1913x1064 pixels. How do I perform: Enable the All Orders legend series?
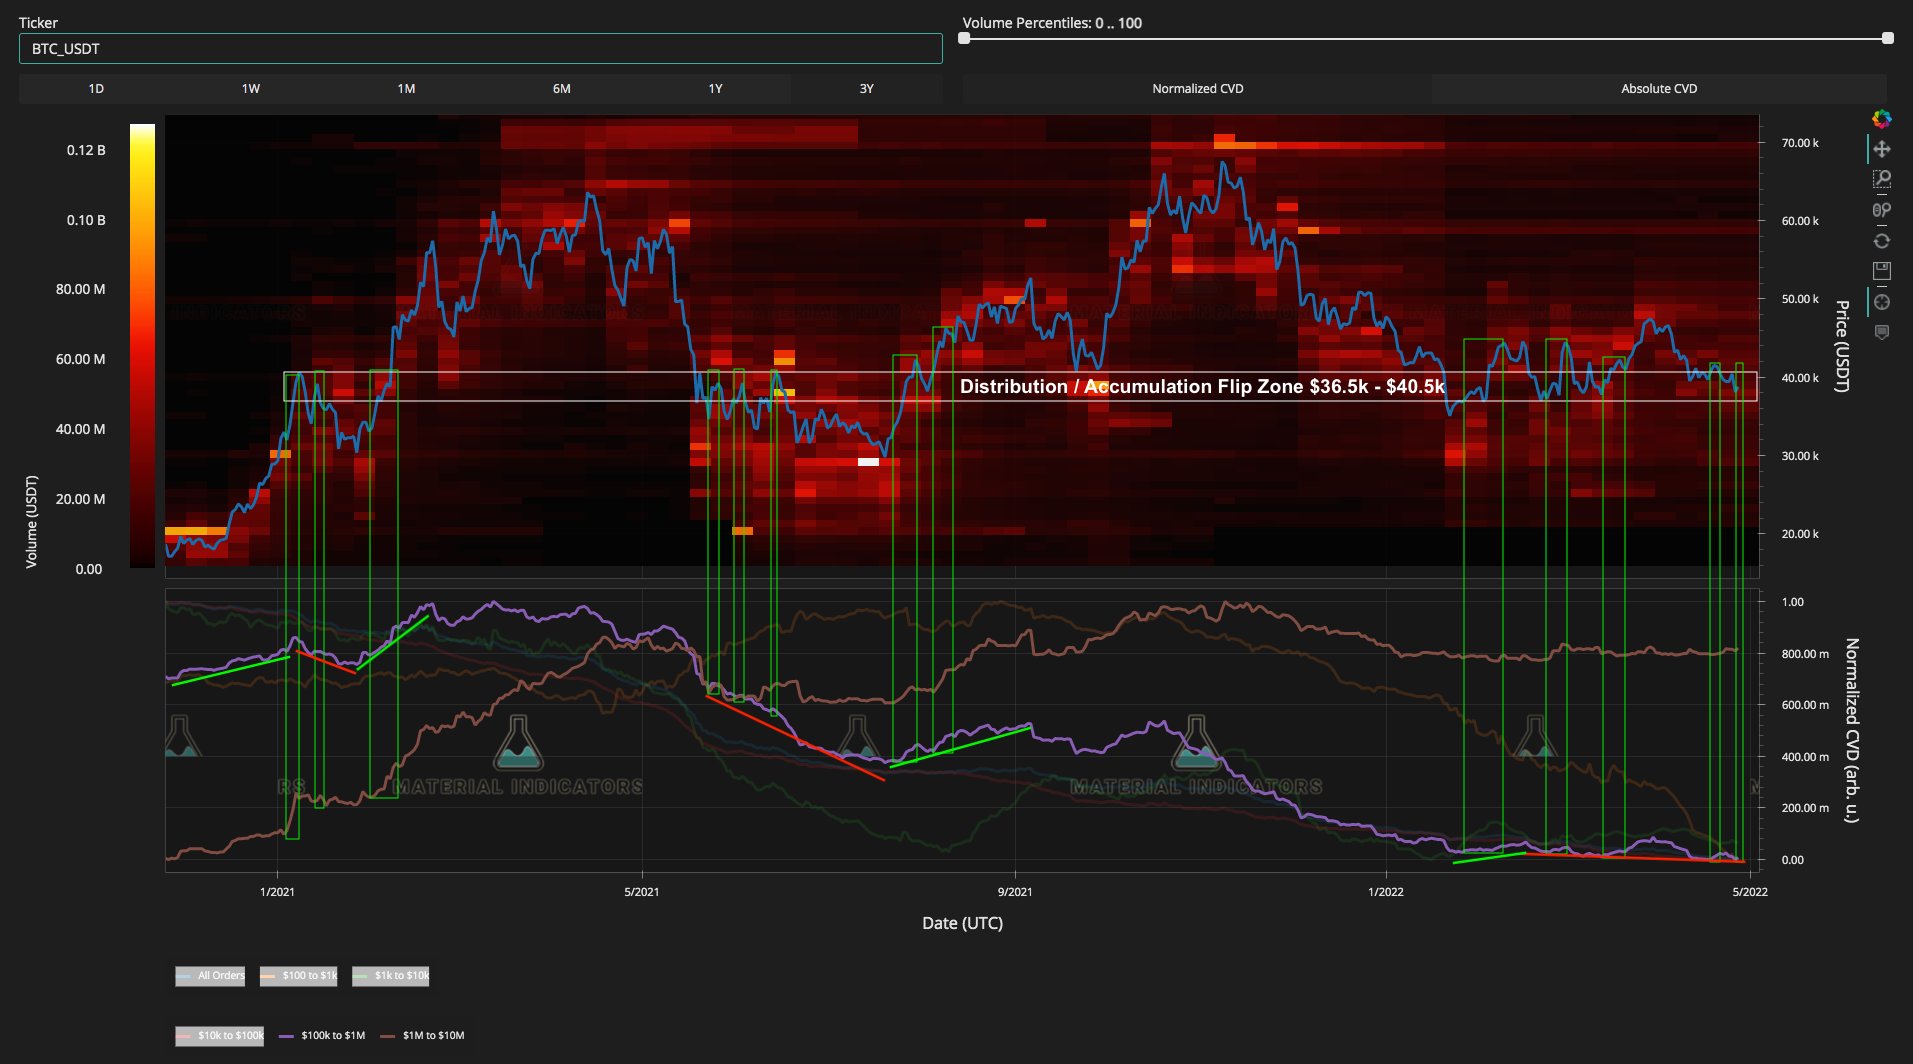click(210, 976)
